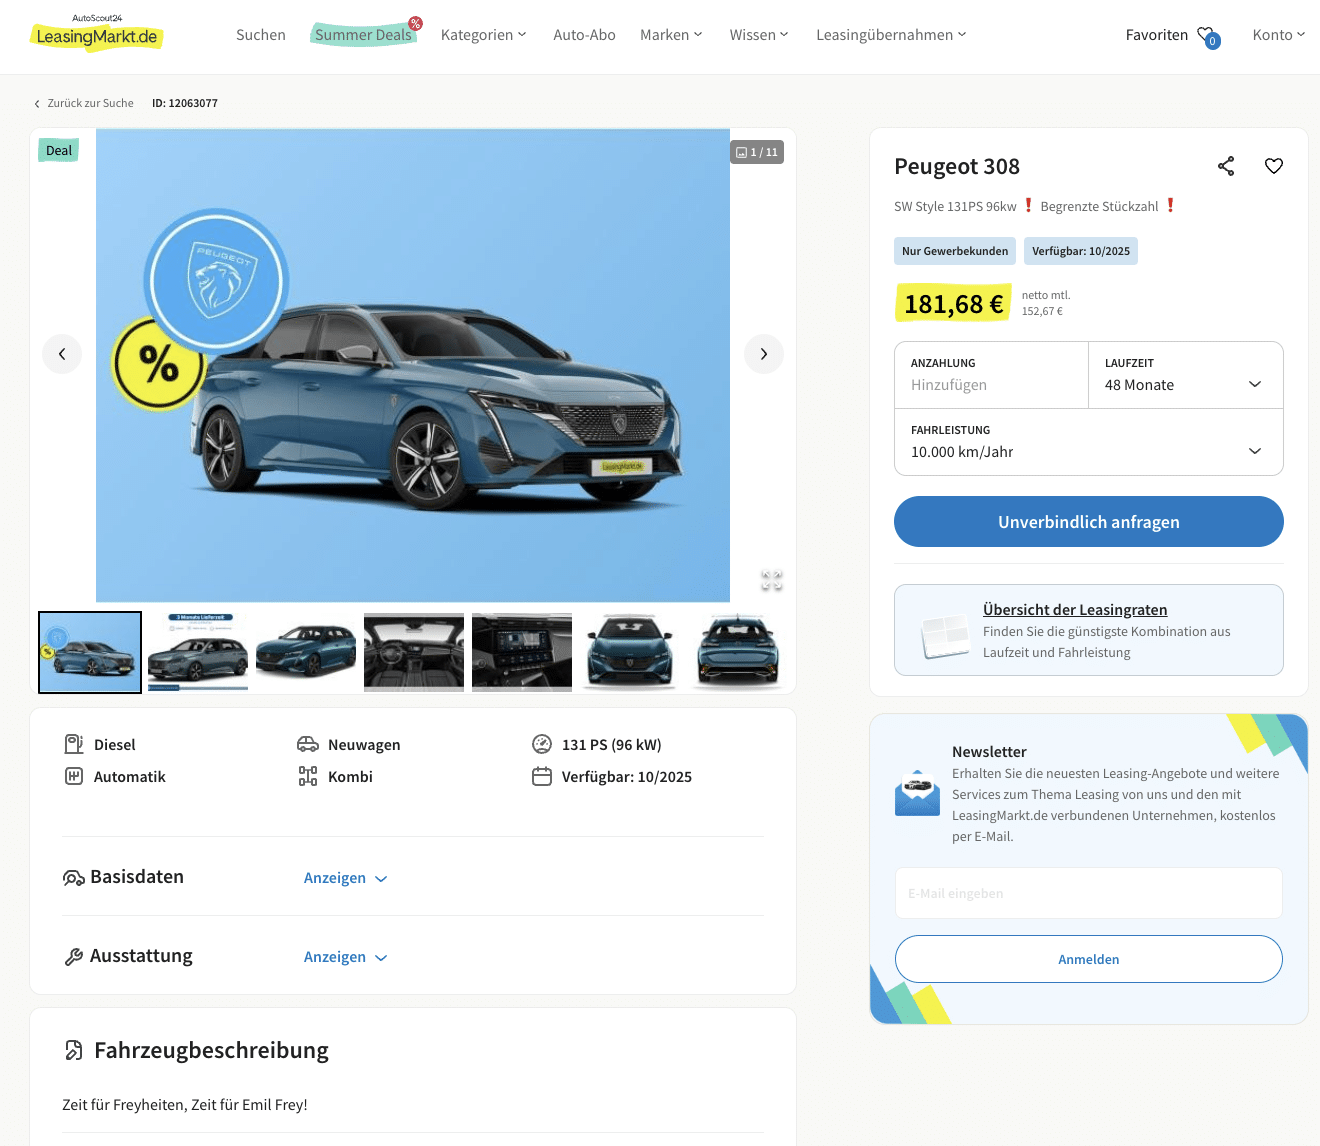Click the Neuwagen car icon
The width and height of the screenshot is (1320, 1146).
[308, 744]
